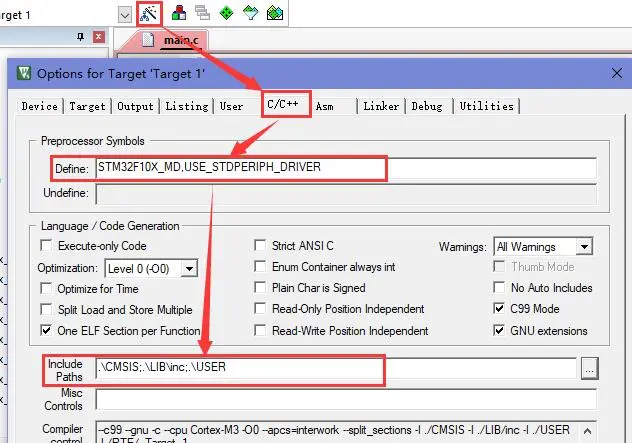Click the document icon on main.c tab
This screenshot has height=443, width=632.
pyautogui.click(x=148, y=40)
